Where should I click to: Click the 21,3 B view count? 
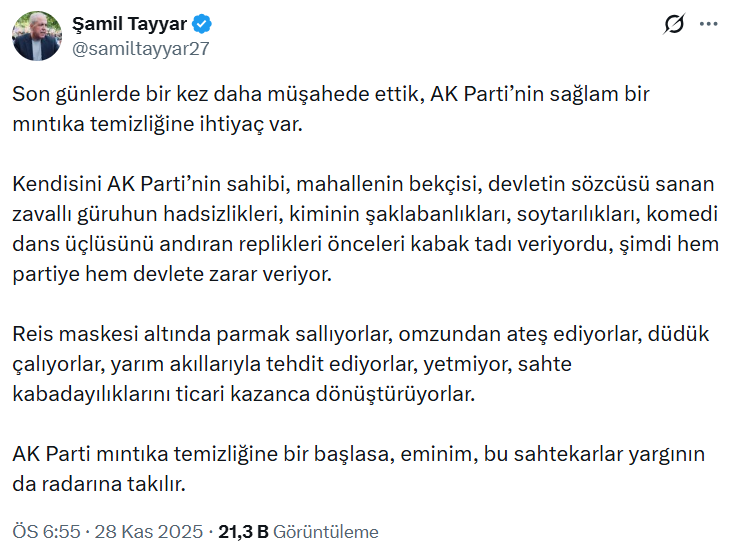pos(244,531)
